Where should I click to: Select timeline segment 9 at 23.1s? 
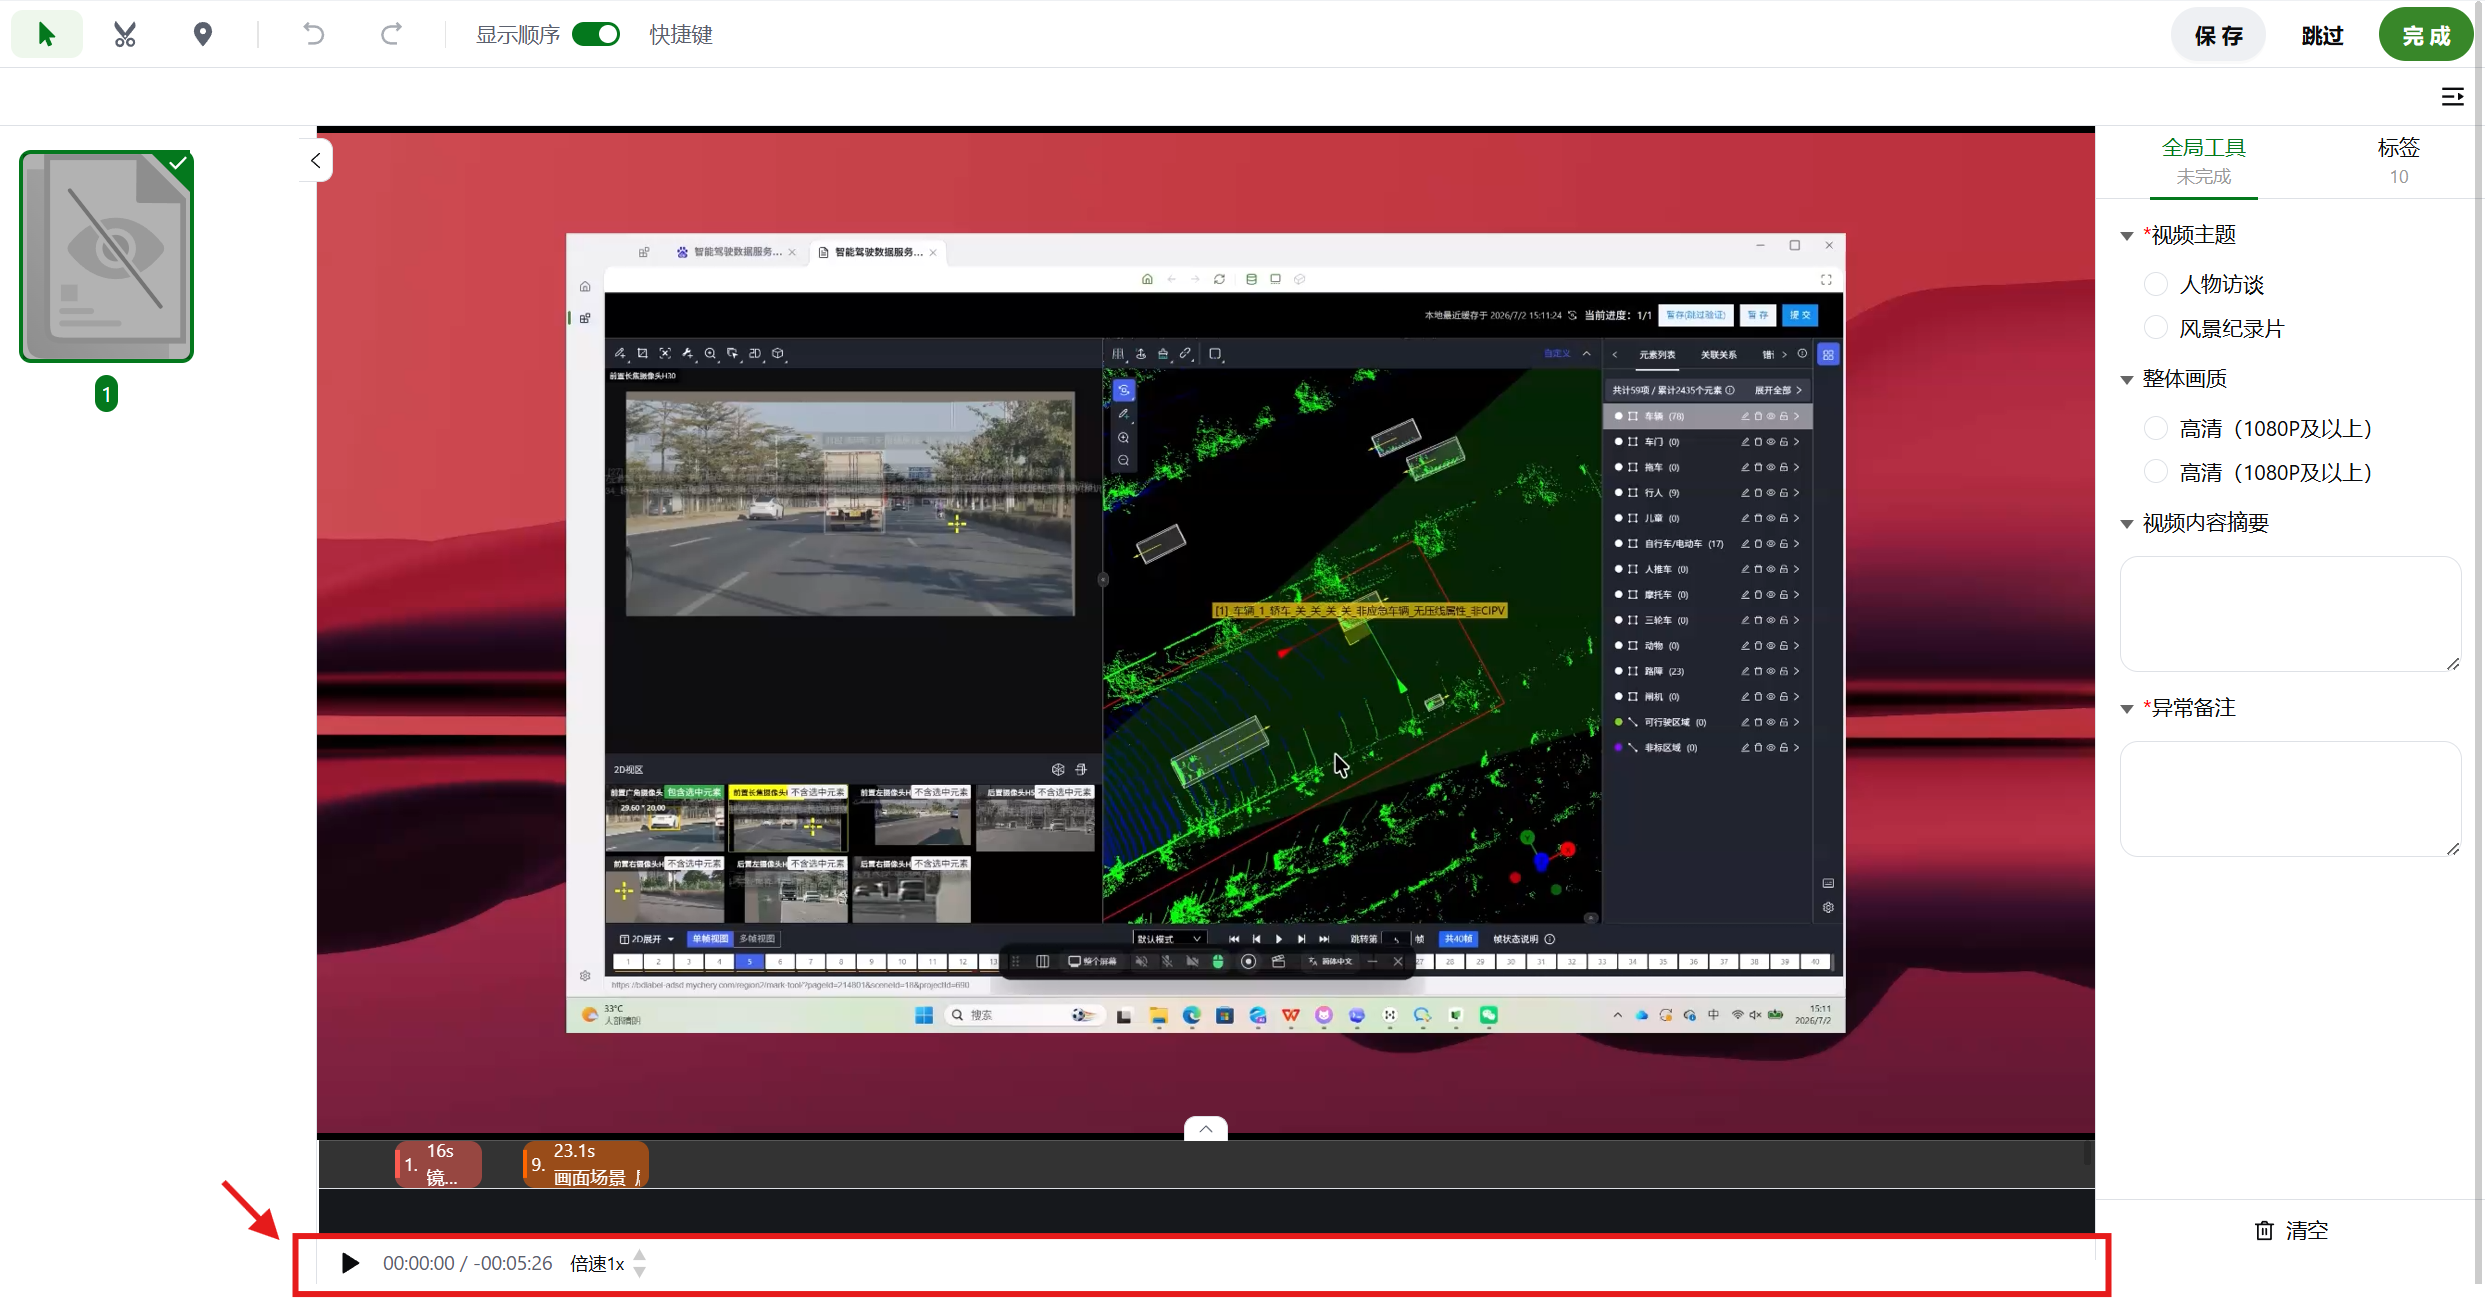[586, 1164]
